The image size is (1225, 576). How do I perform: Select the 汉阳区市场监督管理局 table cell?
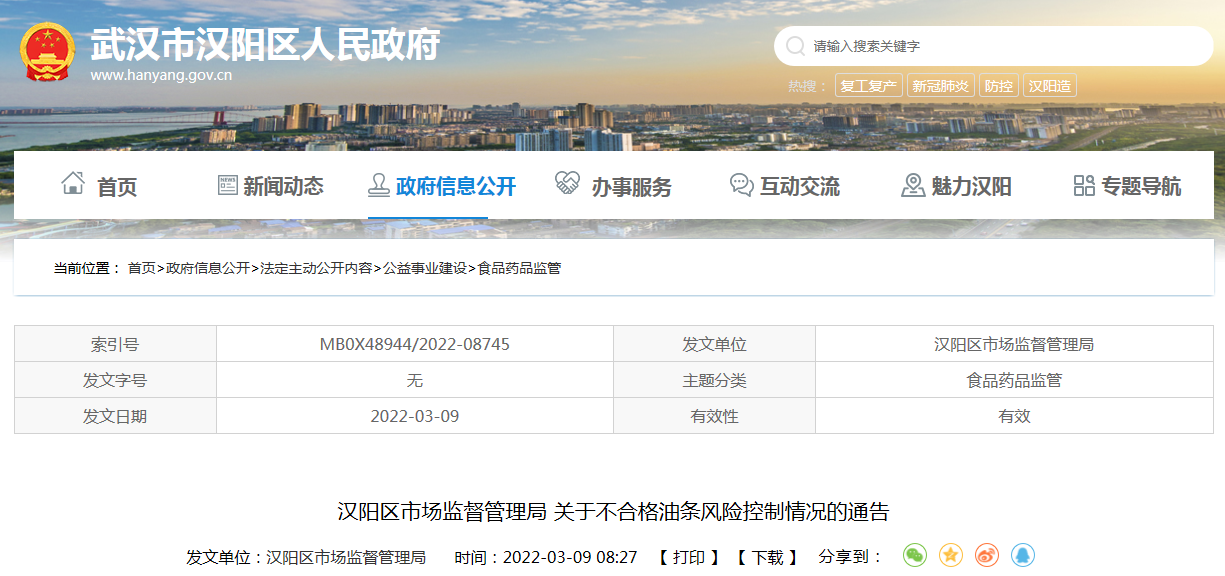1014,344
